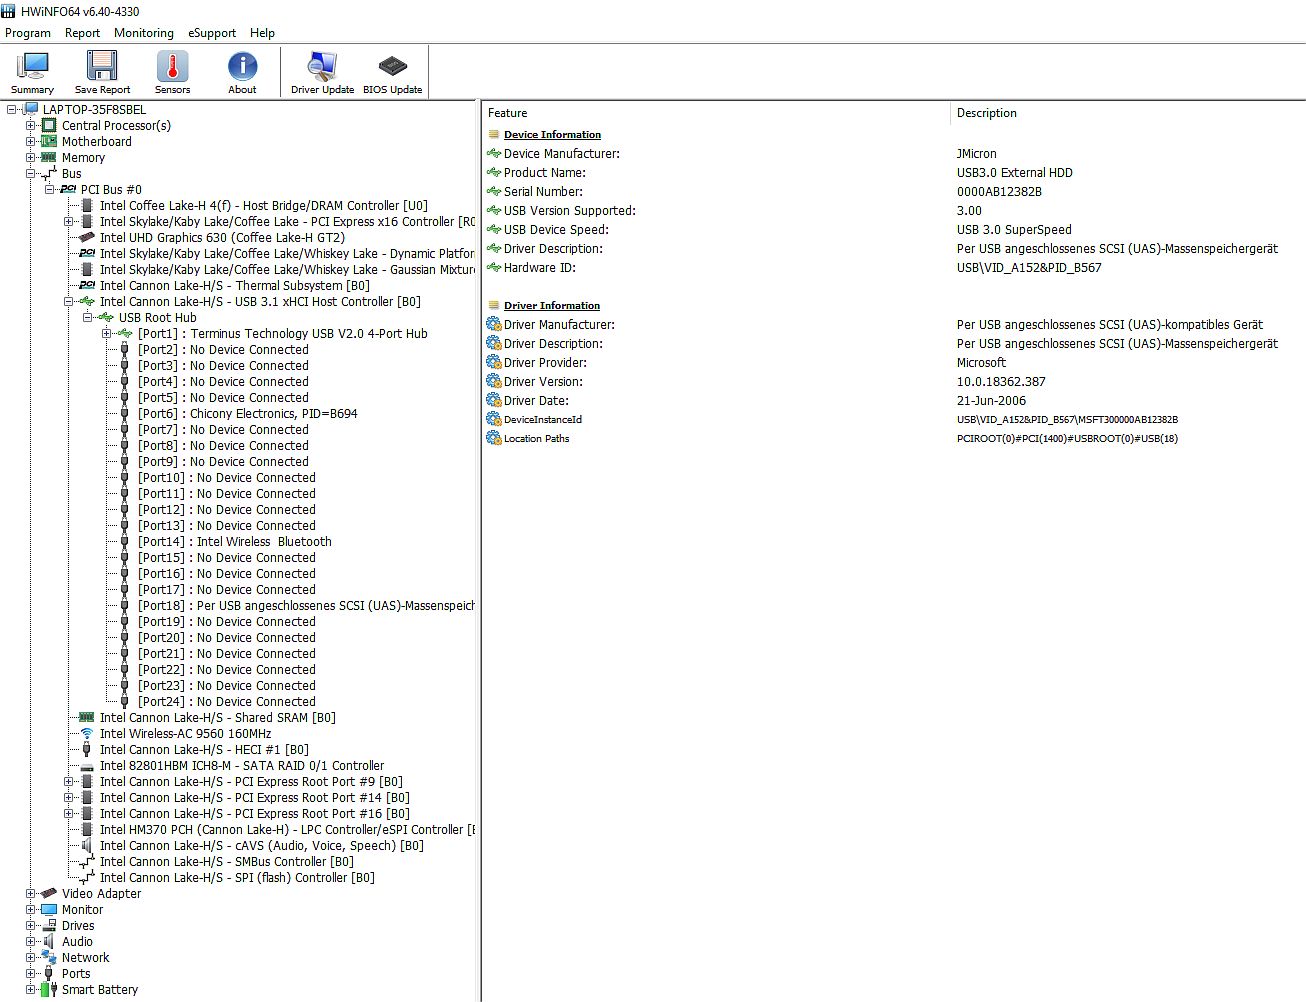Image resolution: width=1306 pixels, height=1002 pixels.
Task: Click the USB Device Speed row
Action: pyautogui.click(x=893, y=230)
